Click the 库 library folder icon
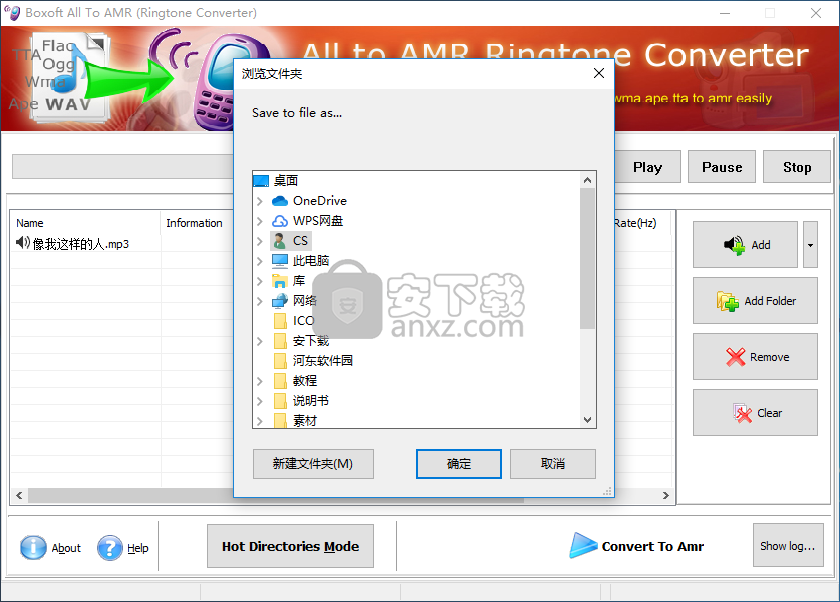 (x=280, y=281)
